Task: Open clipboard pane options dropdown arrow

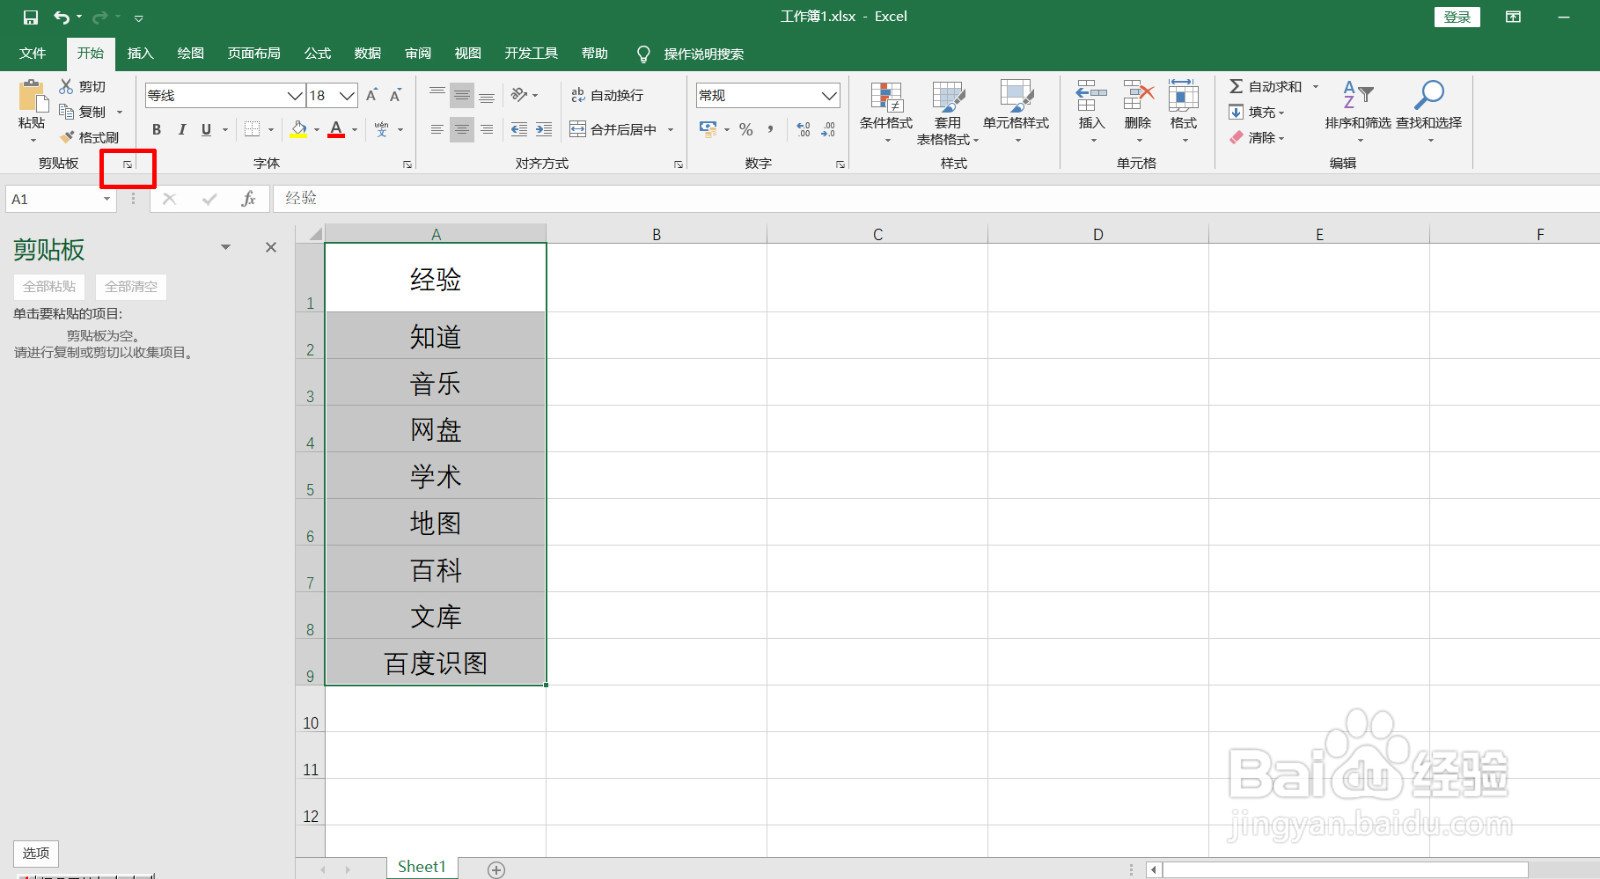Action: (226, 247)
